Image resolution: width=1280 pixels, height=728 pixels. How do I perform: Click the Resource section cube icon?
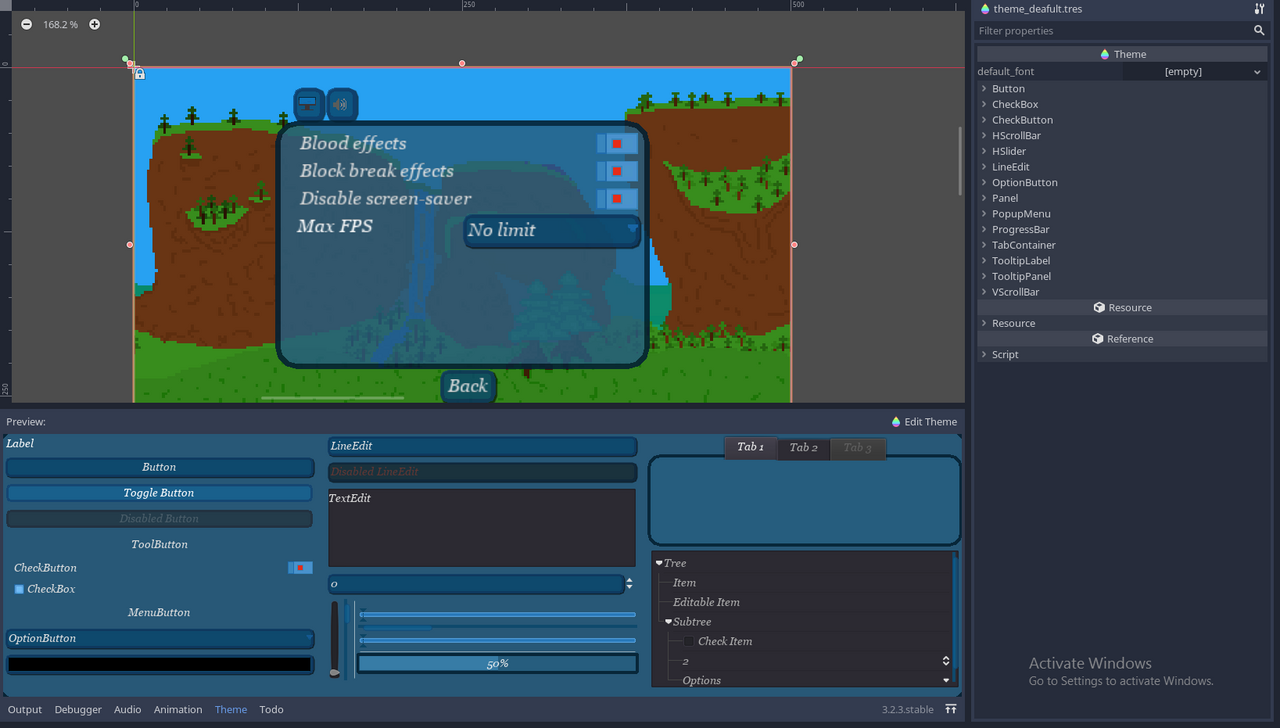pos(1099,307)
